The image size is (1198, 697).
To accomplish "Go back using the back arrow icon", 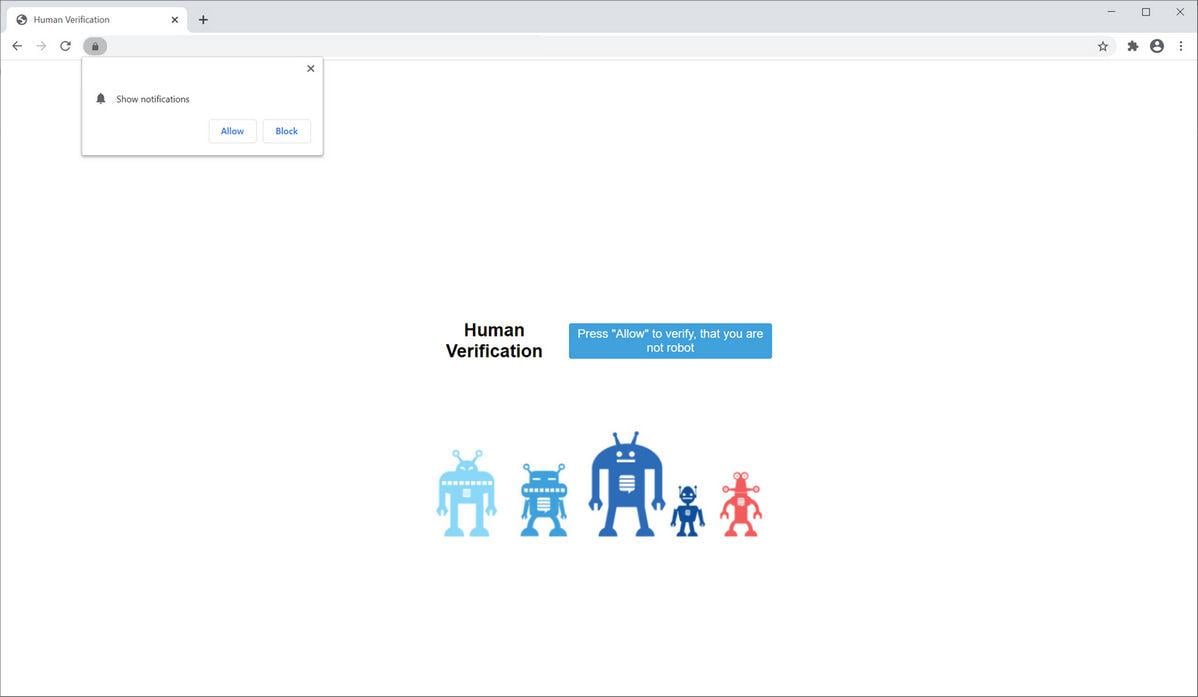I will pos(17,45).
